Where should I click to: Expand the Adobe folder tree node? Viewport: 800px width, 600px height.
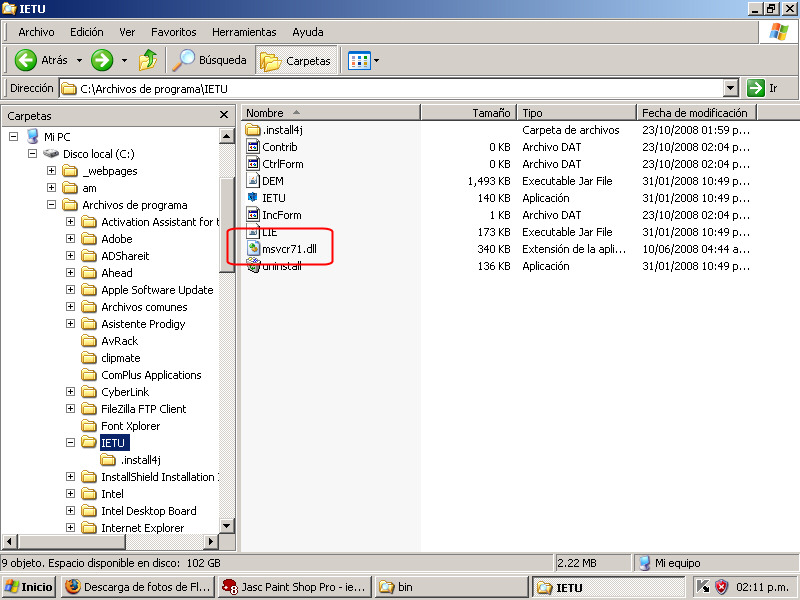tap(71, 239)
